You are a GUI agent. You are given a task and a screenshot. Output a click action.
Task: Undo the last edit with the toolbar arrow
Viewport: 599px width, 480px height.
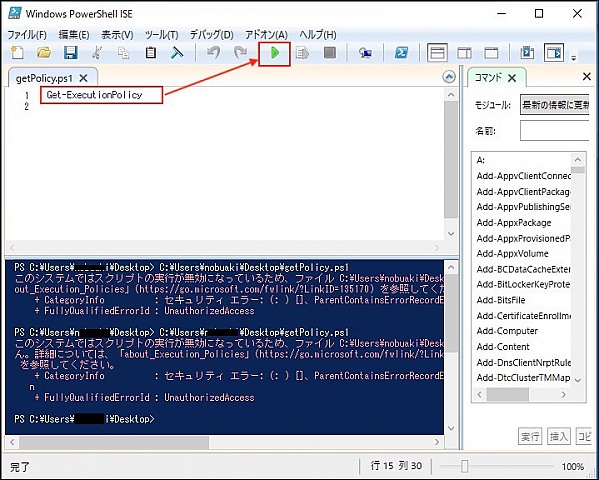[x=214, y=52]
